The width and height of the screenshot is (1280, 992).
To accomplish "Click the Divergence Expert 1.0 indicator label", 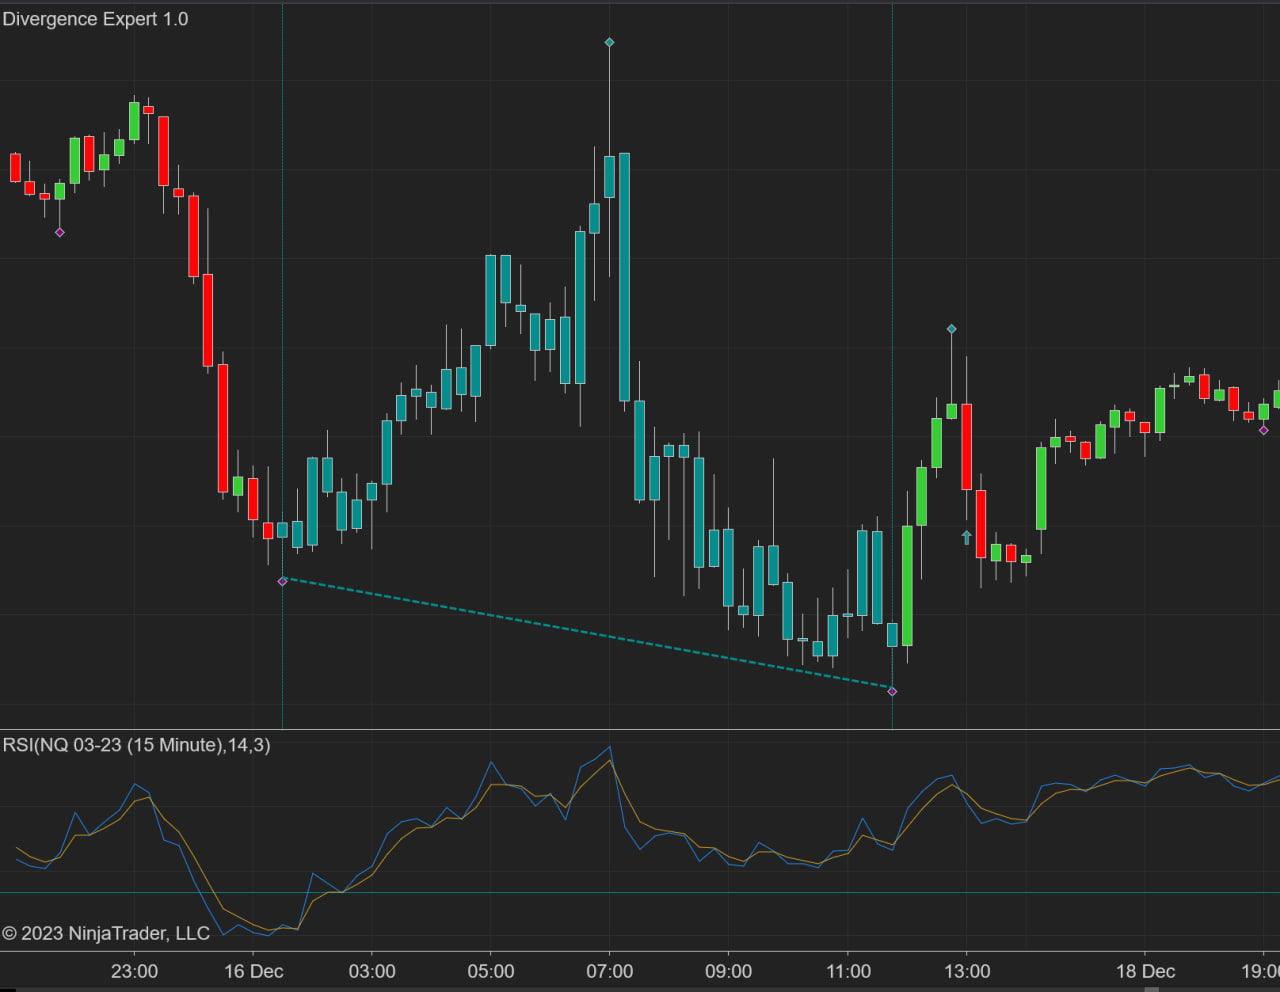I will pyautogui.click(x=95, y=19).
